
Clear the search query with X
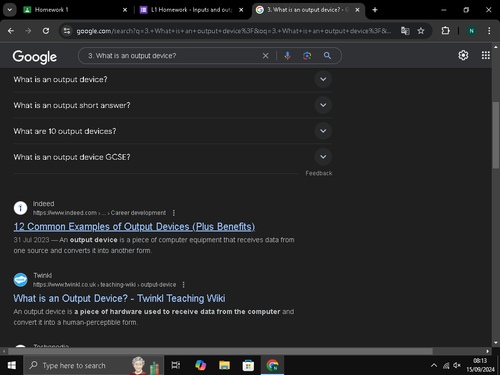pos(265,56)
